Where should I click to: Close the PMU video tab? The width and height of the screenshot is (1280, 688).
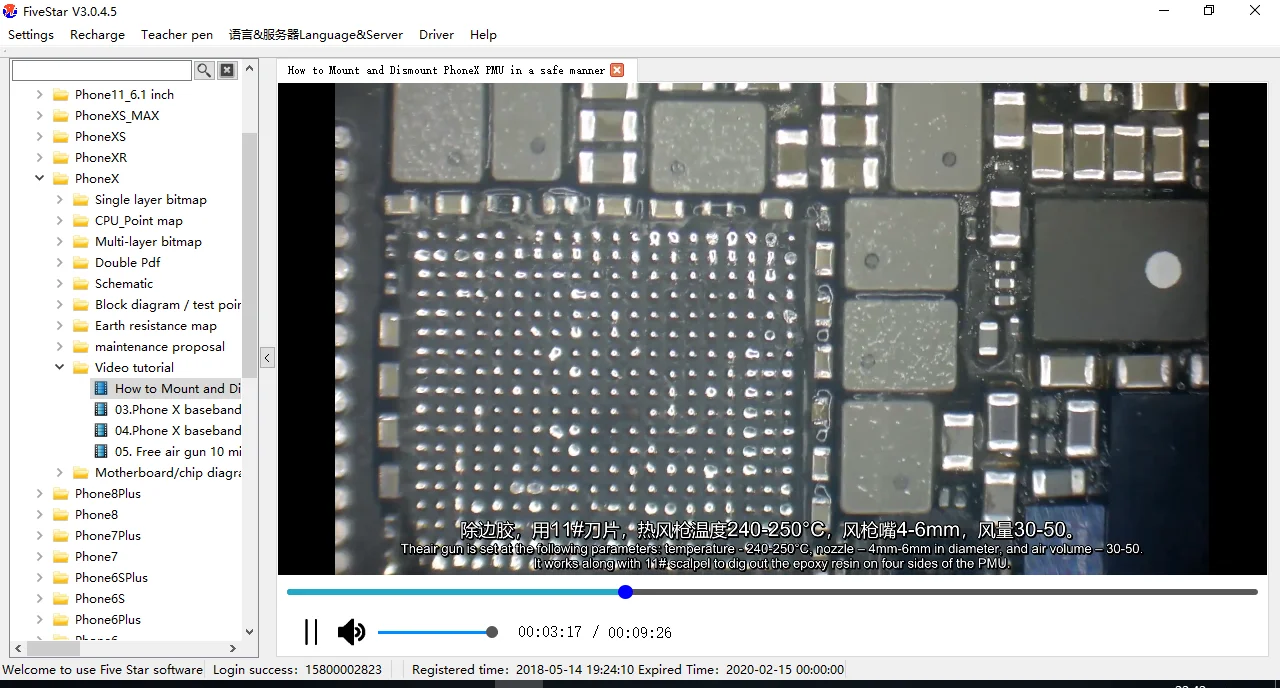[617, 70]
